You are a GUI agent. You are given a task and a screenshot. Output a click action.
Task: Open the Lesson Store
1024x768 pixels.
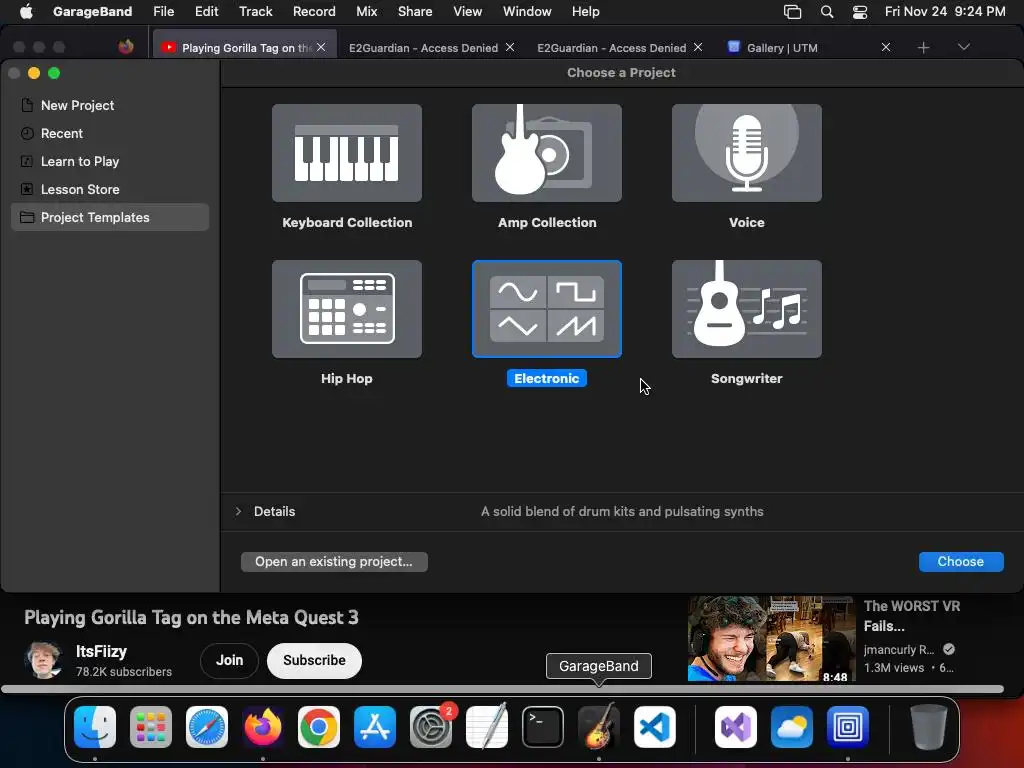pos(110,189)
